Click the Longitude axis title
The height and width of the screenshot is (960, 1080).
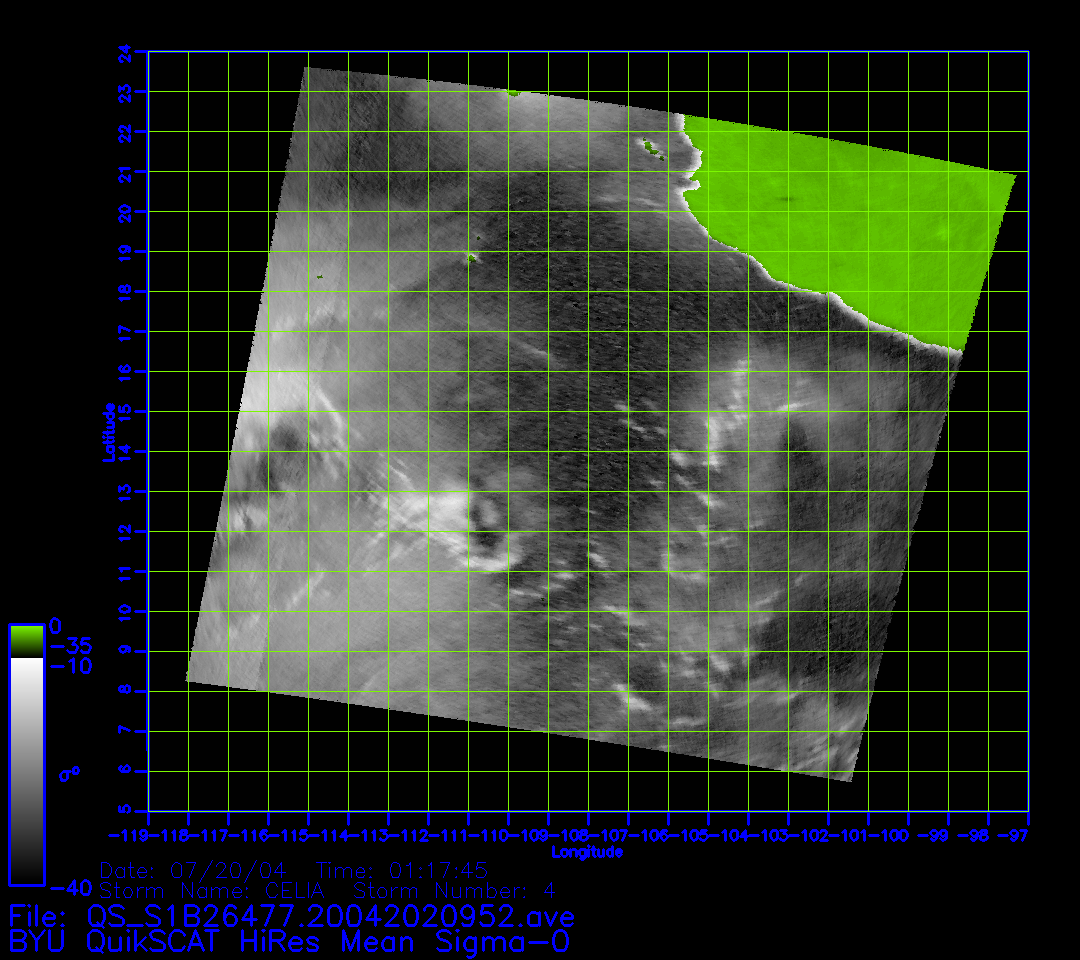pyautogui.click(x=587, y=852)
